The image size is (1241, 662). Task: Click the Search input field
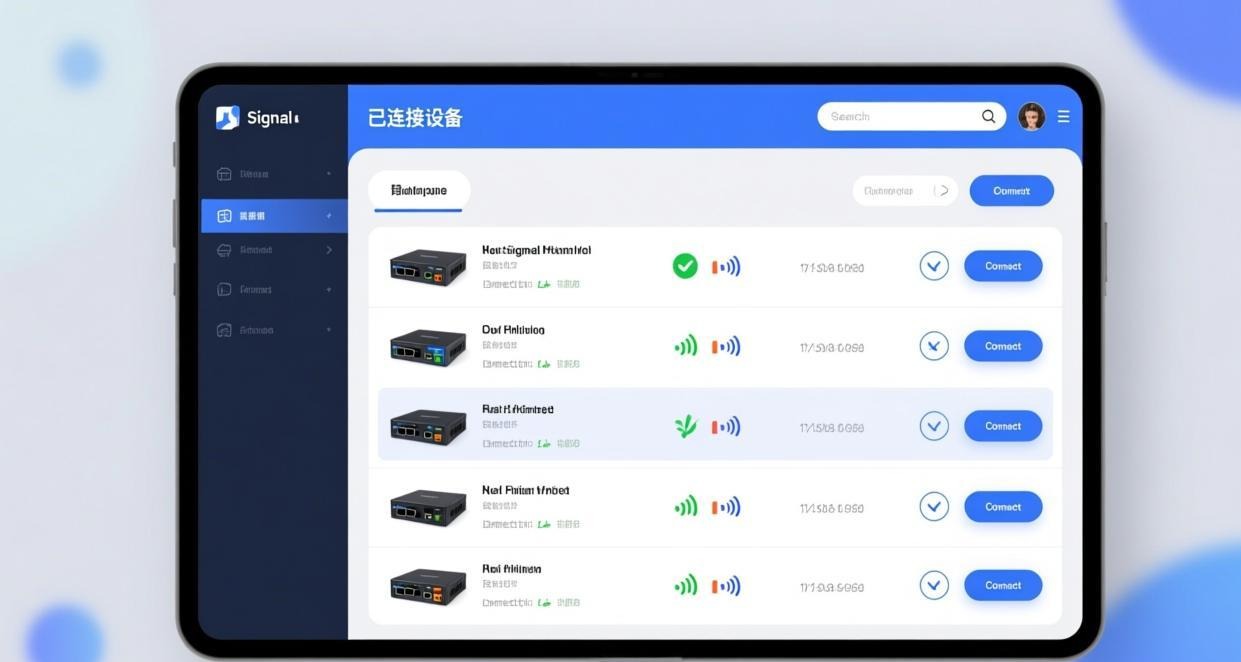pyautogui.click(x=912, y=117)
